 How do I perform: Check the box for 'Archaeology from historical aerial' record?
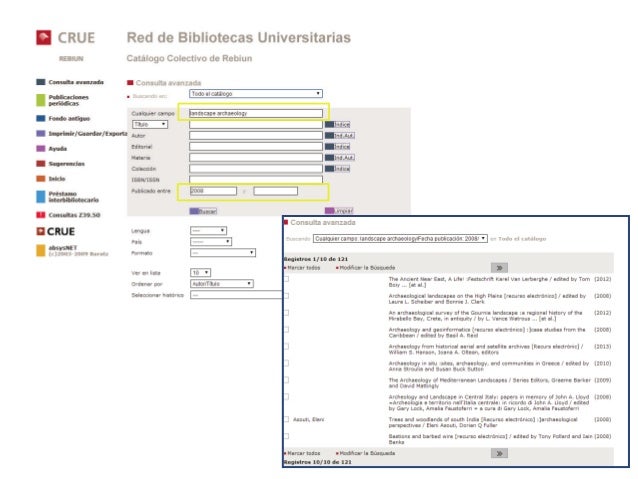click(286, 346)
